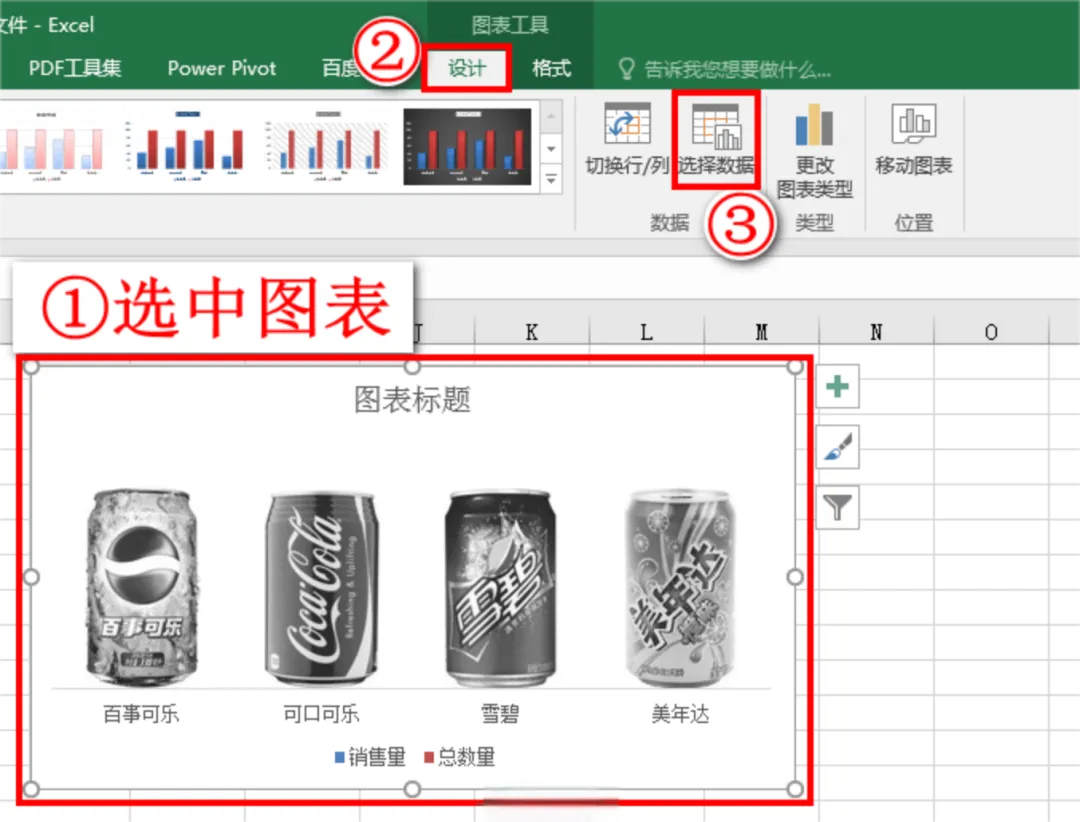Open chart filters funnel button
This screenshot has width=1080, height=822.
pyautogui.click(x=838, y=508)
